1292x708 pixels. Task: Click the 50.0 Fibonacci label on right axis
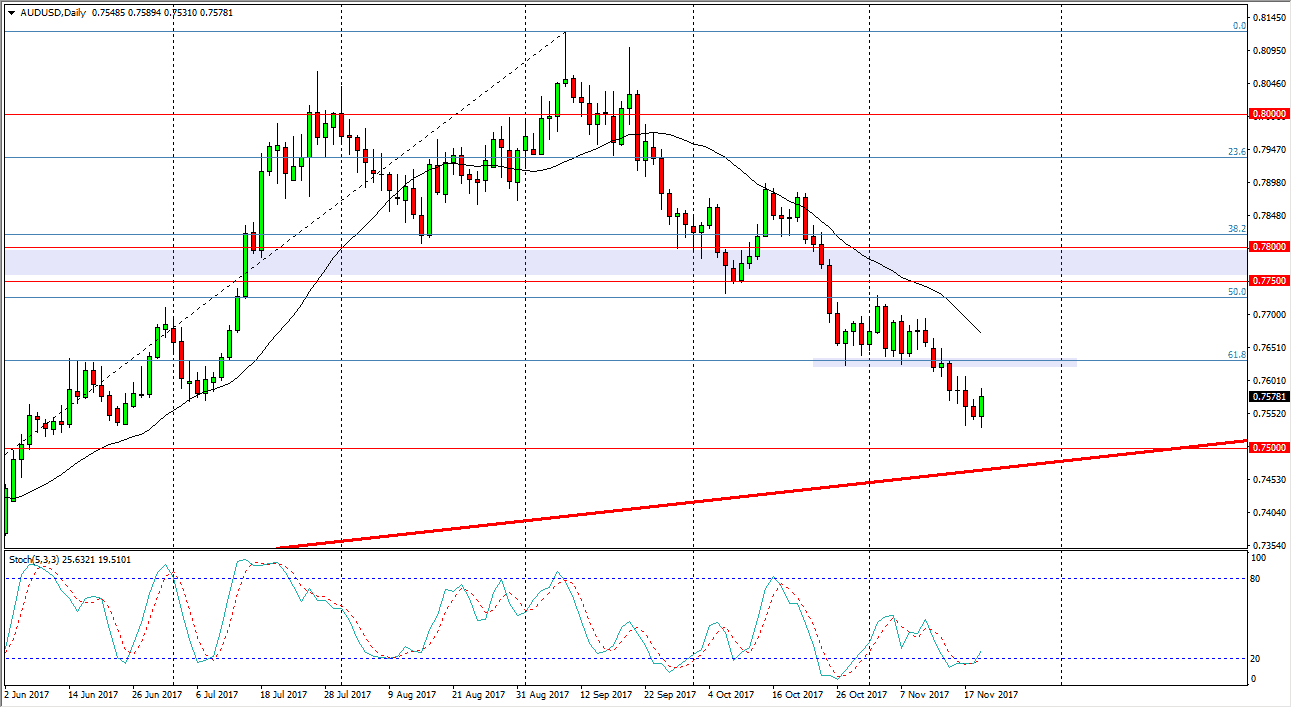1235,292
